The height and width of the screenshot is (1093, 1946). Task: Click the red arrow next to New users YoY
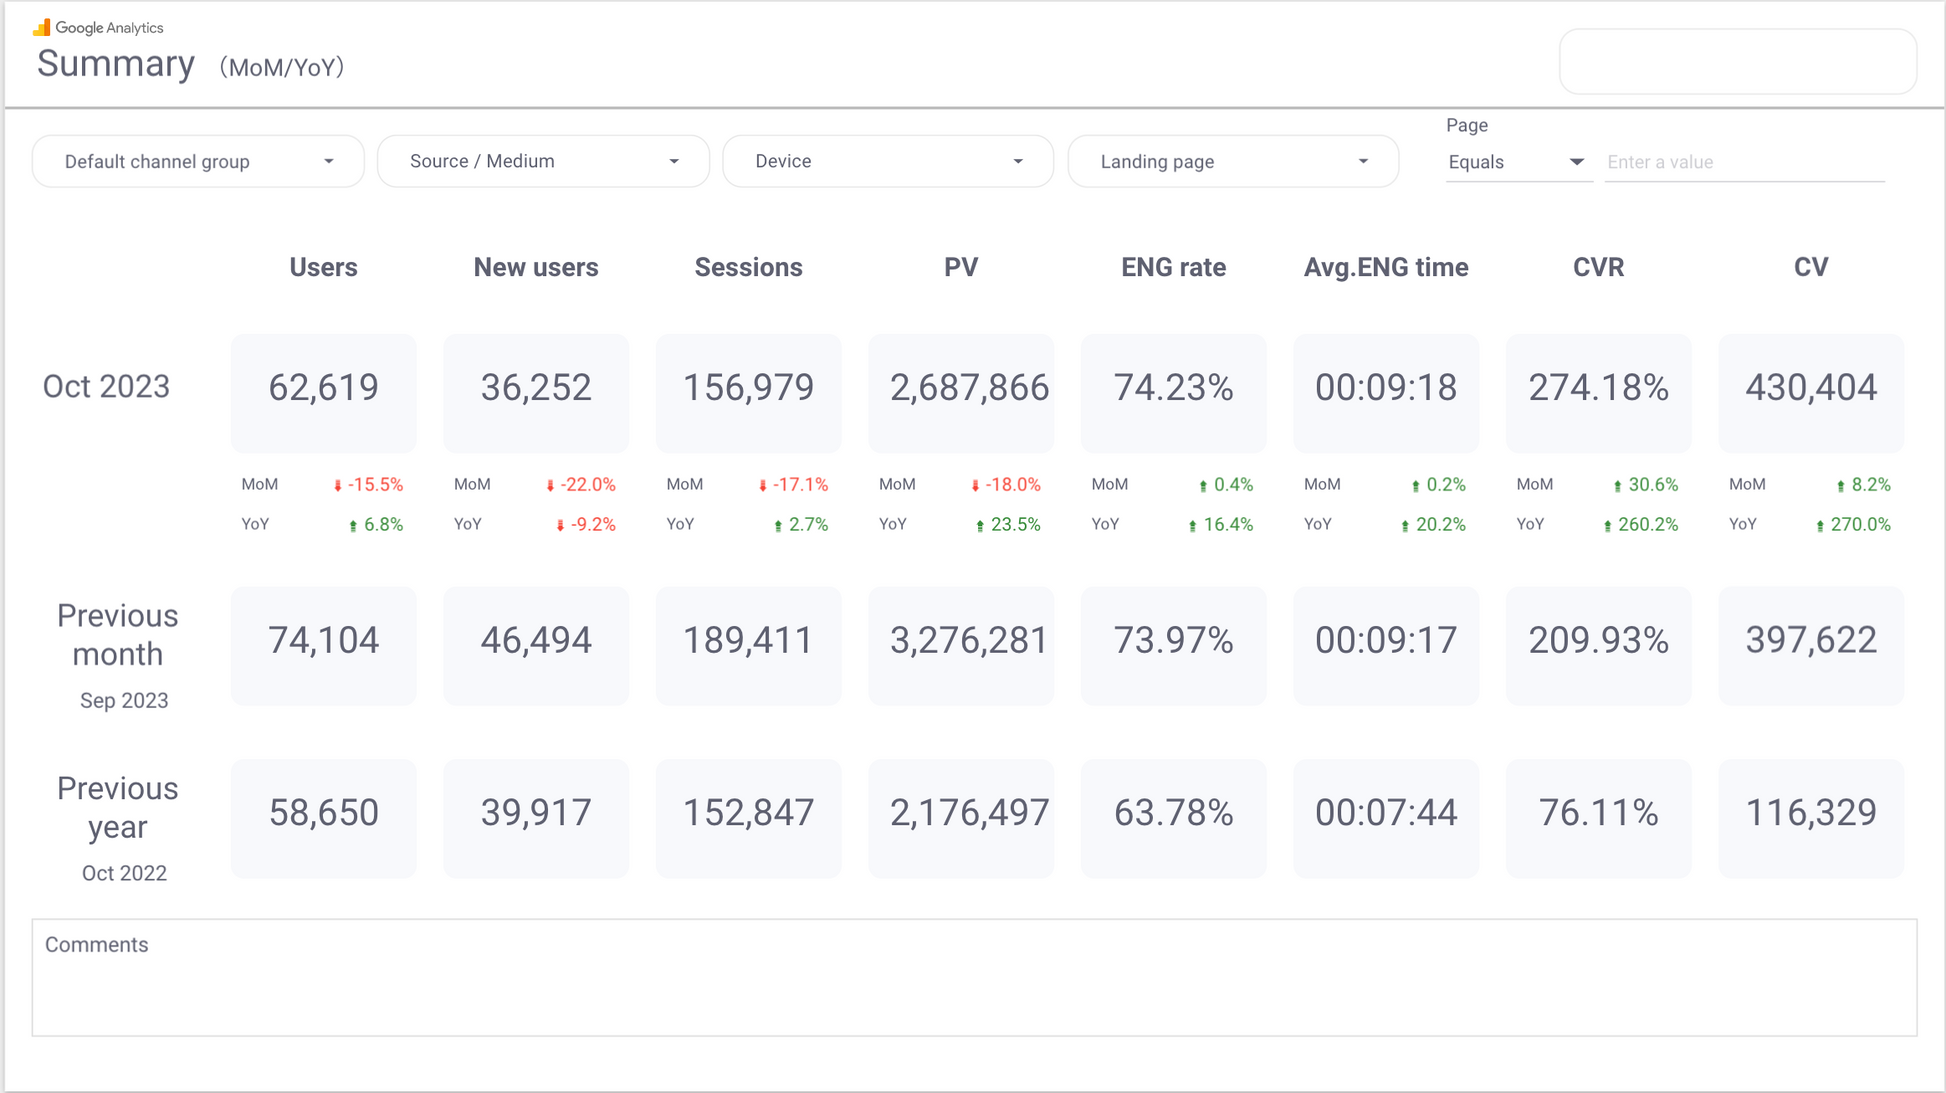point(560,526)
